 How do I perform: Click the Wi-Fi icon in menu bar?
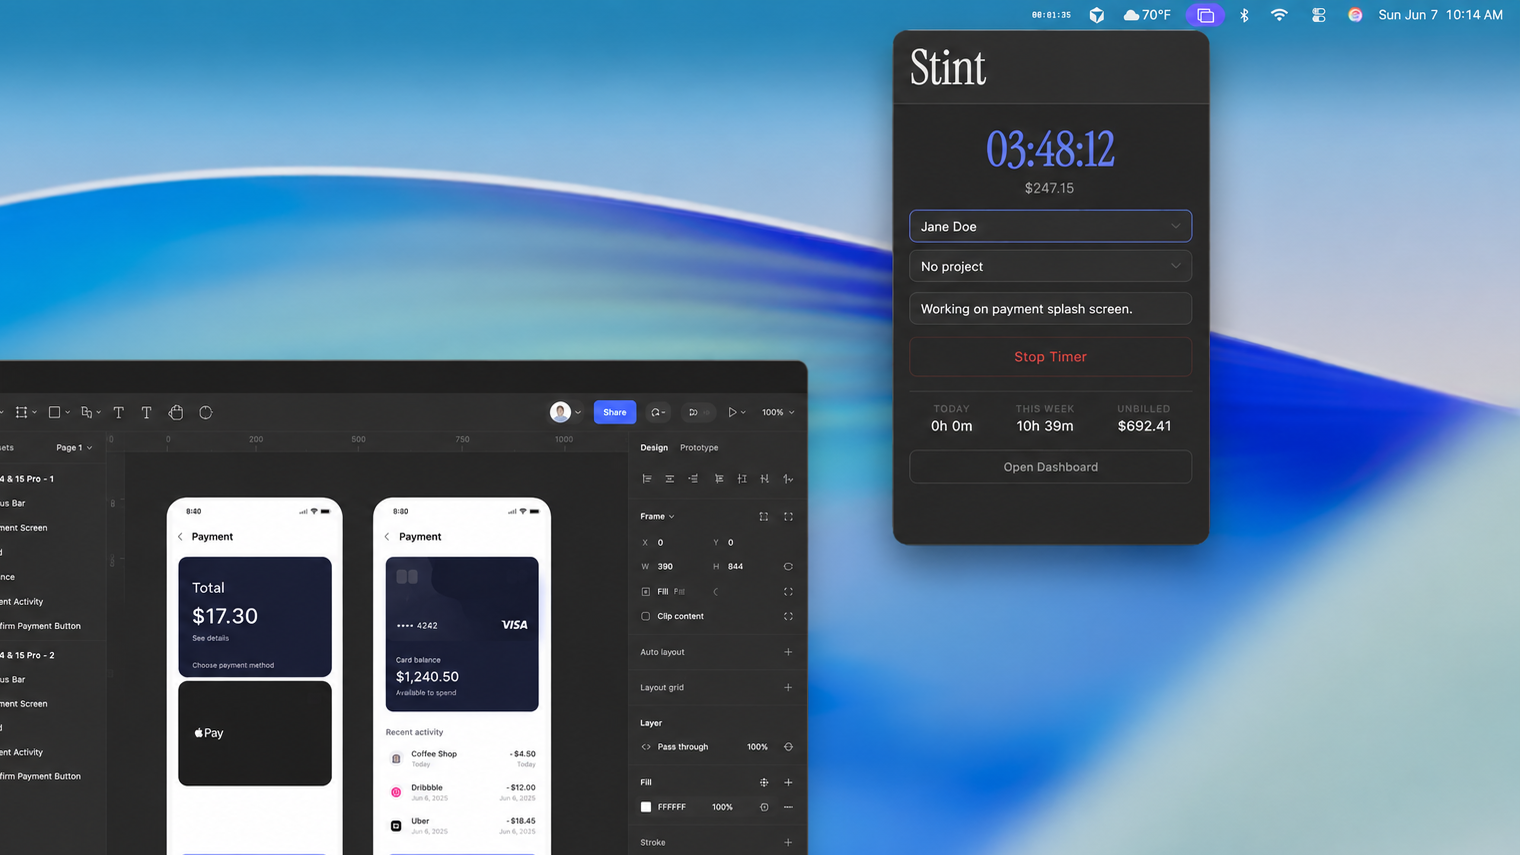[1279, 15]
